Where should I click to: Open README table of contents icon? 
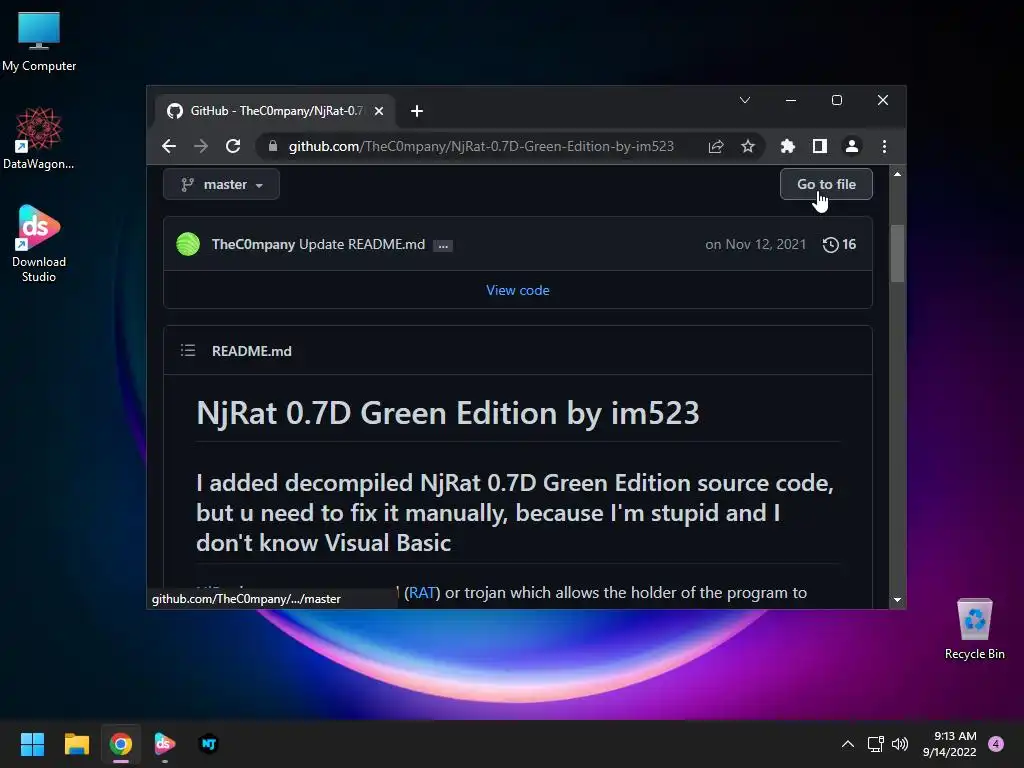(188, 351)
